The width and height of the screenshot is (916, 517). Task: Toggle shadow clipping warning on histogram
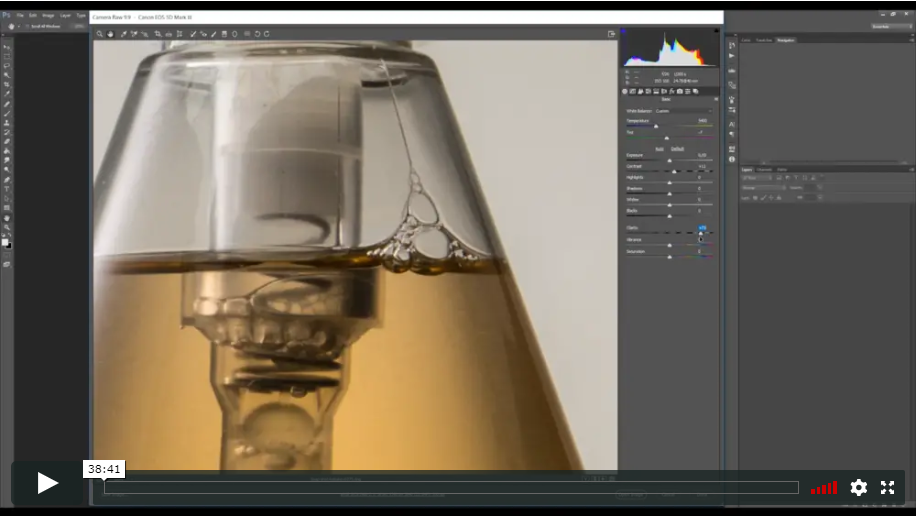click(623, 30)
